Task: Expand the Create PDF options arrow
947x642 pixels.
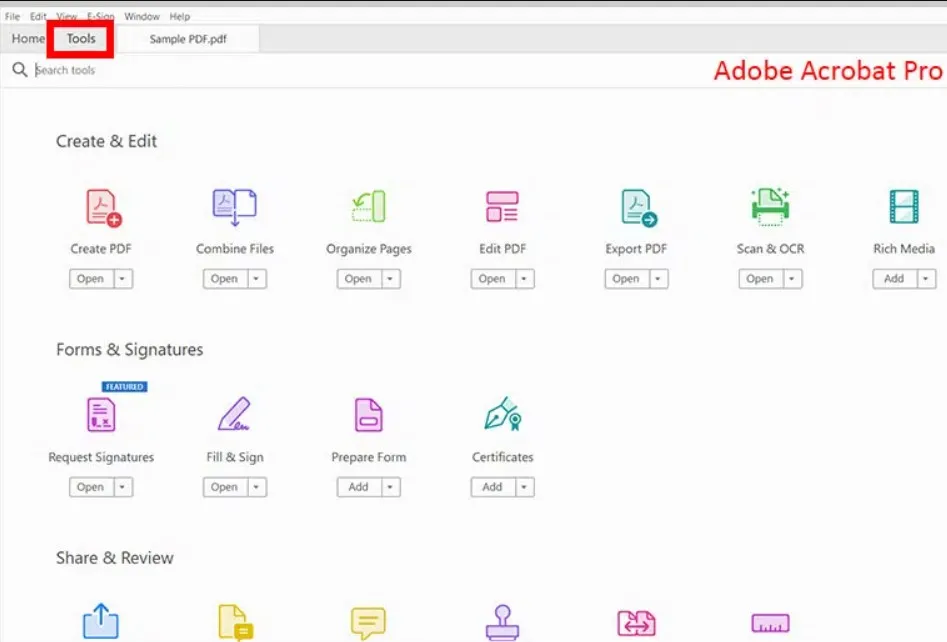Action: click(123, 279)
